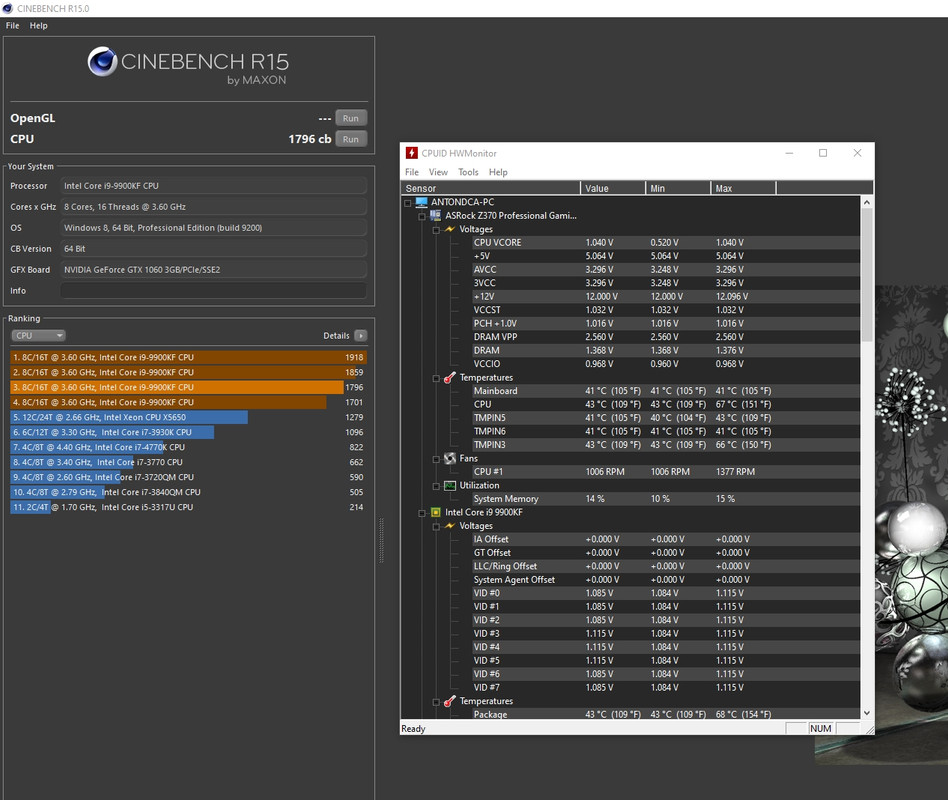Select the CPU #1 fan row

click(665, 472)
